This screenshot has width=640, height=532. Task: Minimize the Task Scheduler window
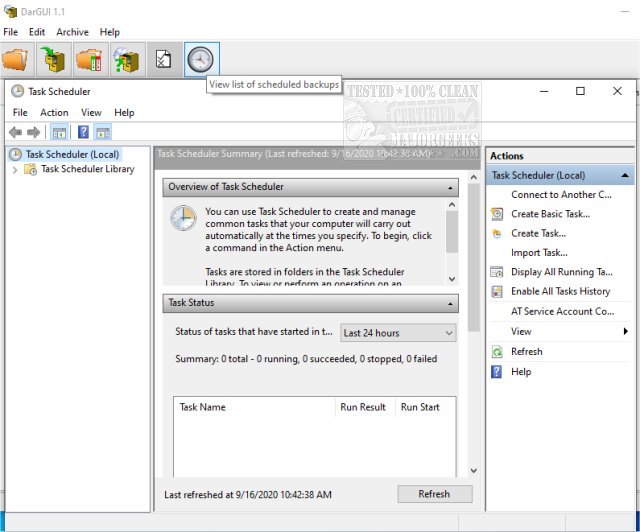tap(544, 91)
